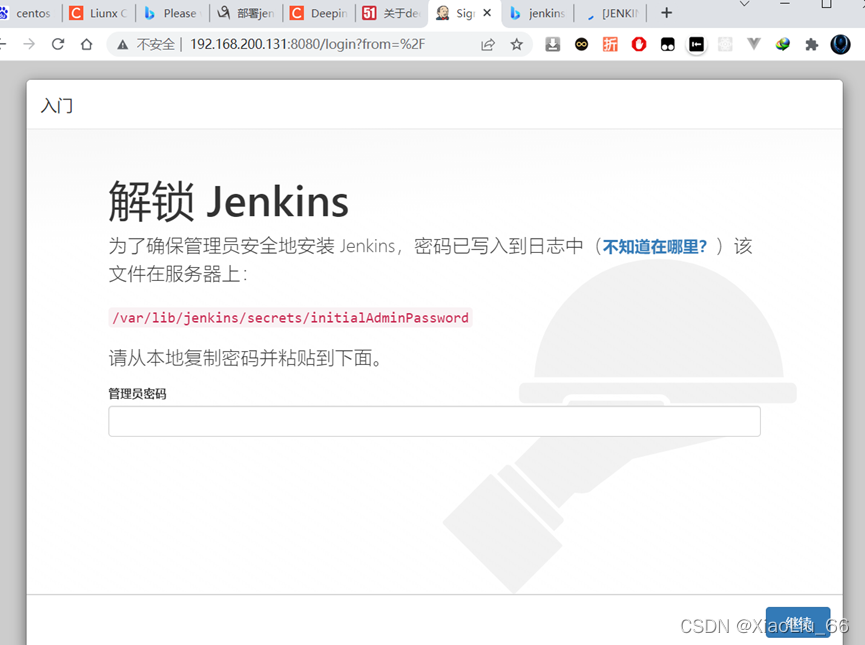Open the extensions puzzle-piece menu
Screen dimensions: 865x645
(x=811, y=44)
